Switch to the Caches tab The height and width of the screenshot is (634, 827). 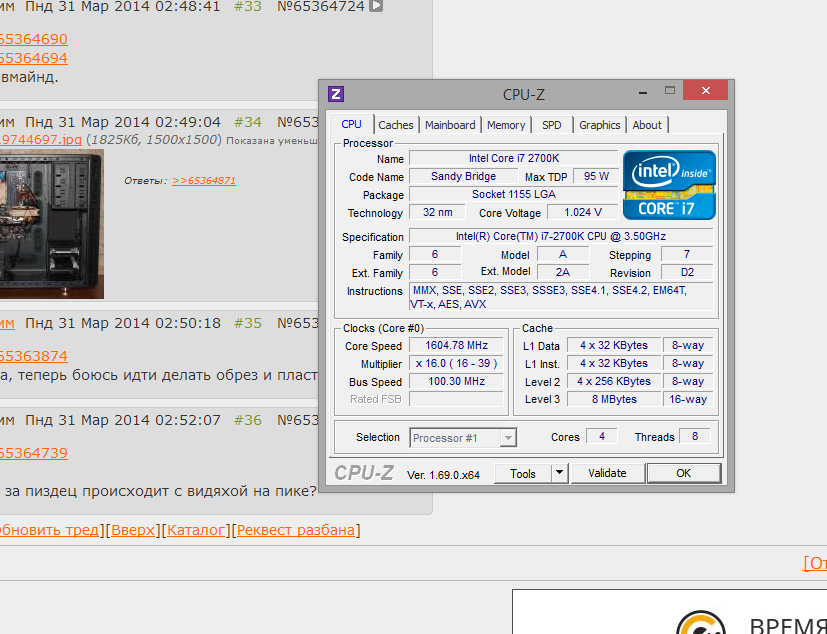point(396,125)
